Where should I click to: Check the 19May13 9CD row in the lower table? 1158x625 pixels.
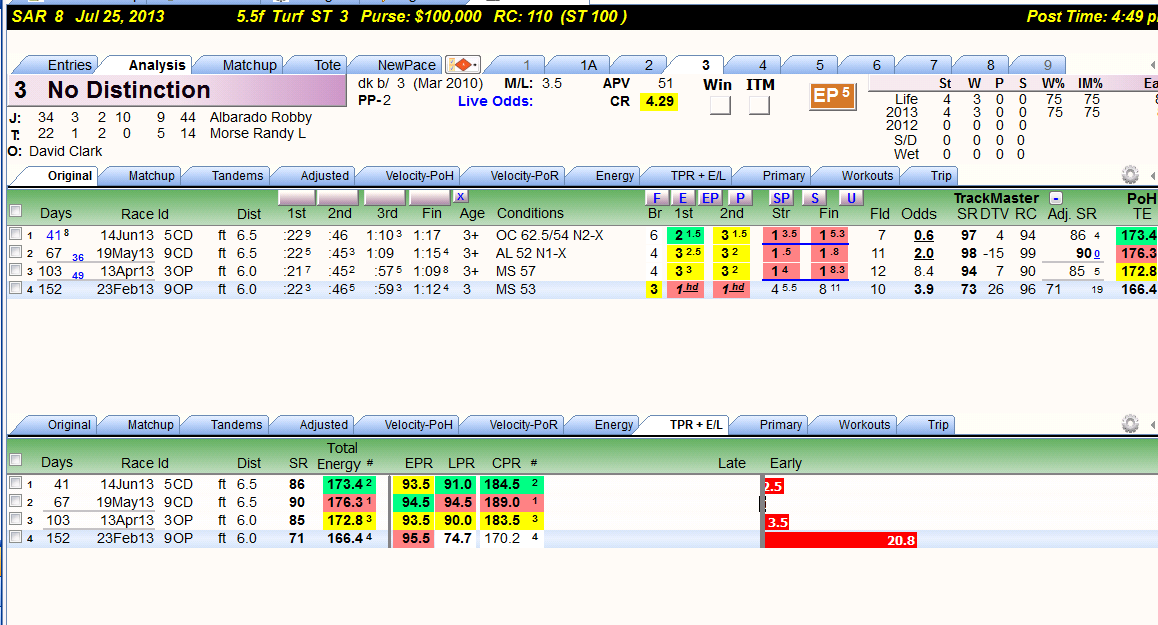[x=15, y=502]
